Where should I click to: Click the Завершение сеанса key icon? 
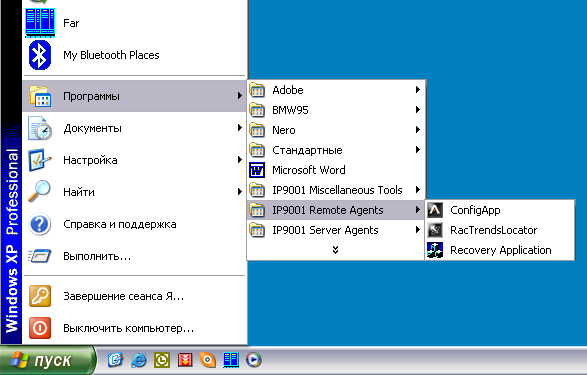(x=40, y=296)
